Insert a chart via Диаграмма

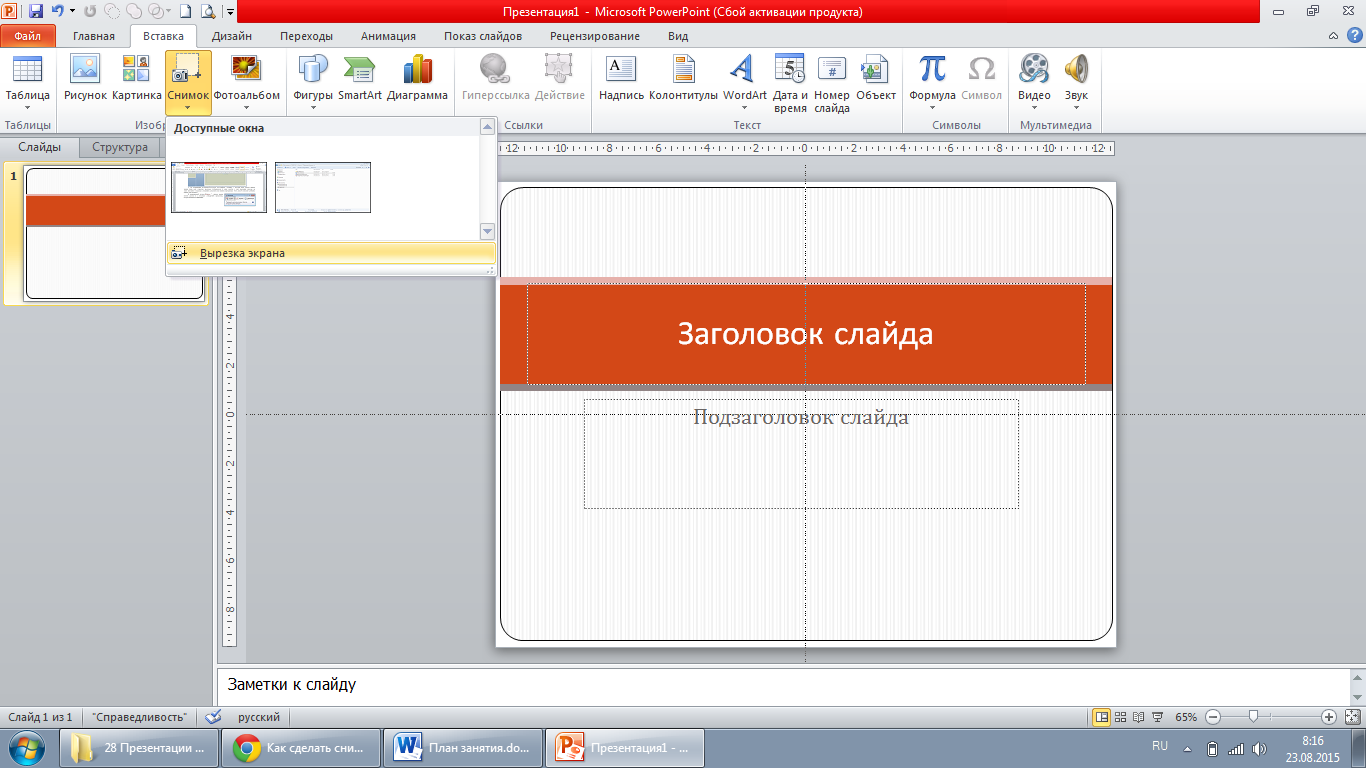click(417, 78)
